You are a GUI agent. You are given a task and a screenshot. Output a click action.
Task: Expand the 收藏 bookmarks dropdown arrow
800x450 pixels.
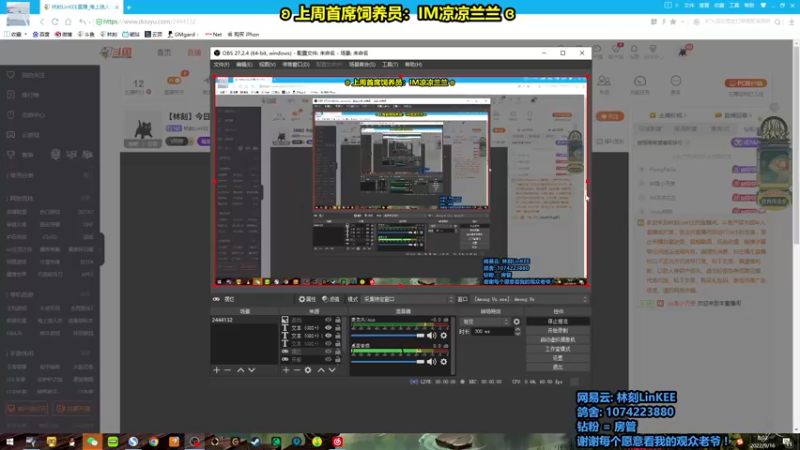pos(26,34)
